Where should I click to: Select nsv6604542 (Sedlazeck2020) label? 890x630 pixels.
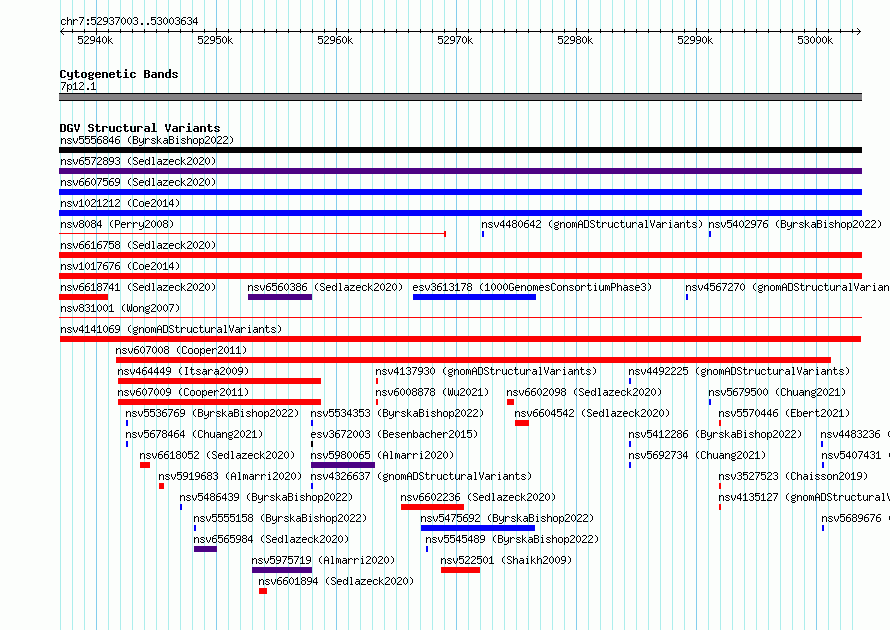coord(592,413)
